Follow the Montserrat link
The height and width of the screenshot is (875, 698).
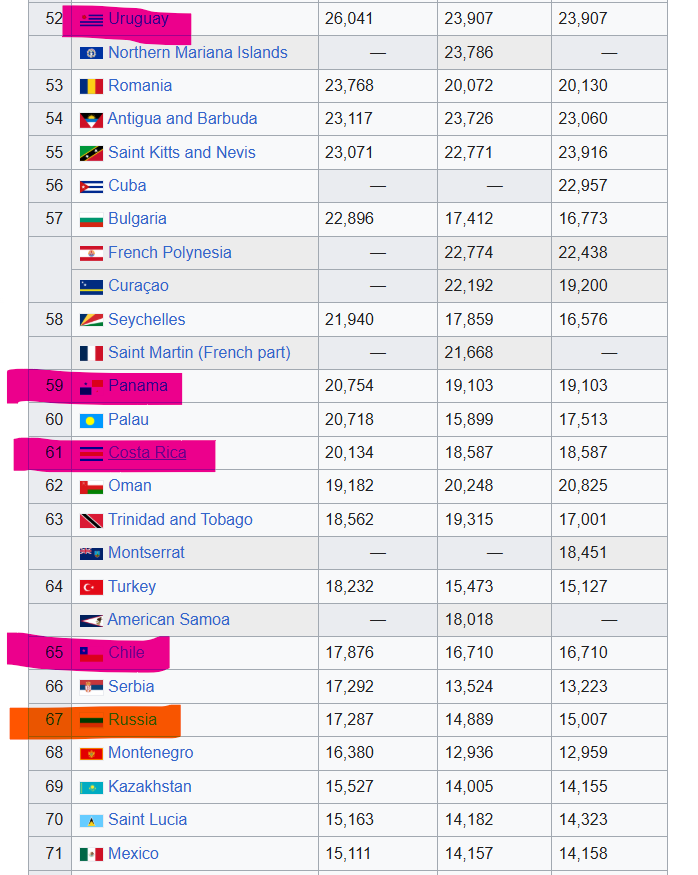pyautogui.click(x=146, y=552)
